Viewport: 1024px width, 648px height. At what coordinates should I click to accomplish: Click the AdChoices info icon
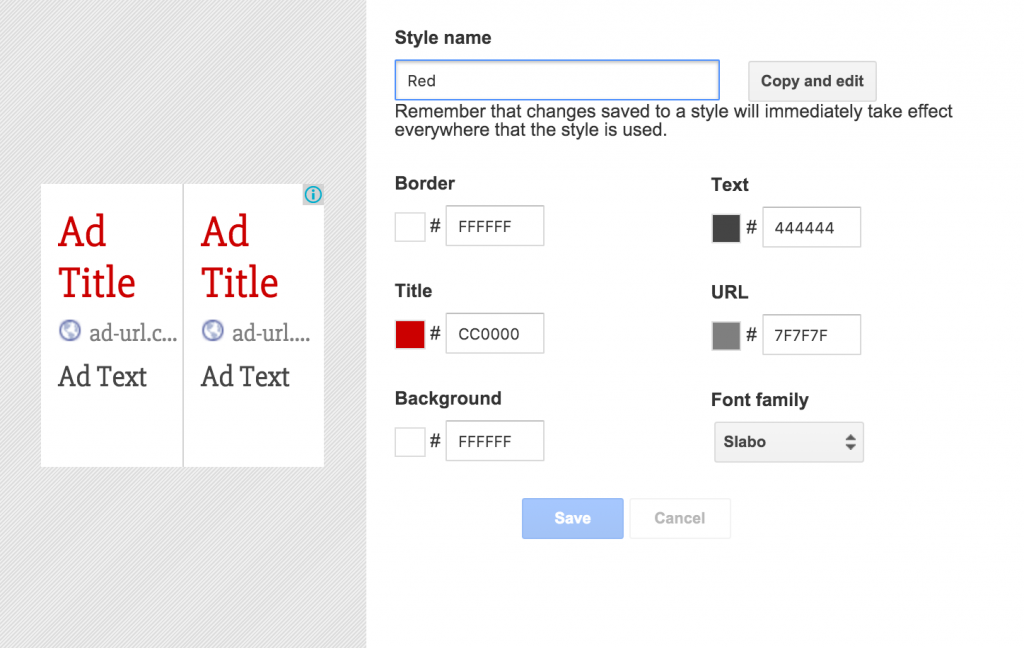coord(313,195)
